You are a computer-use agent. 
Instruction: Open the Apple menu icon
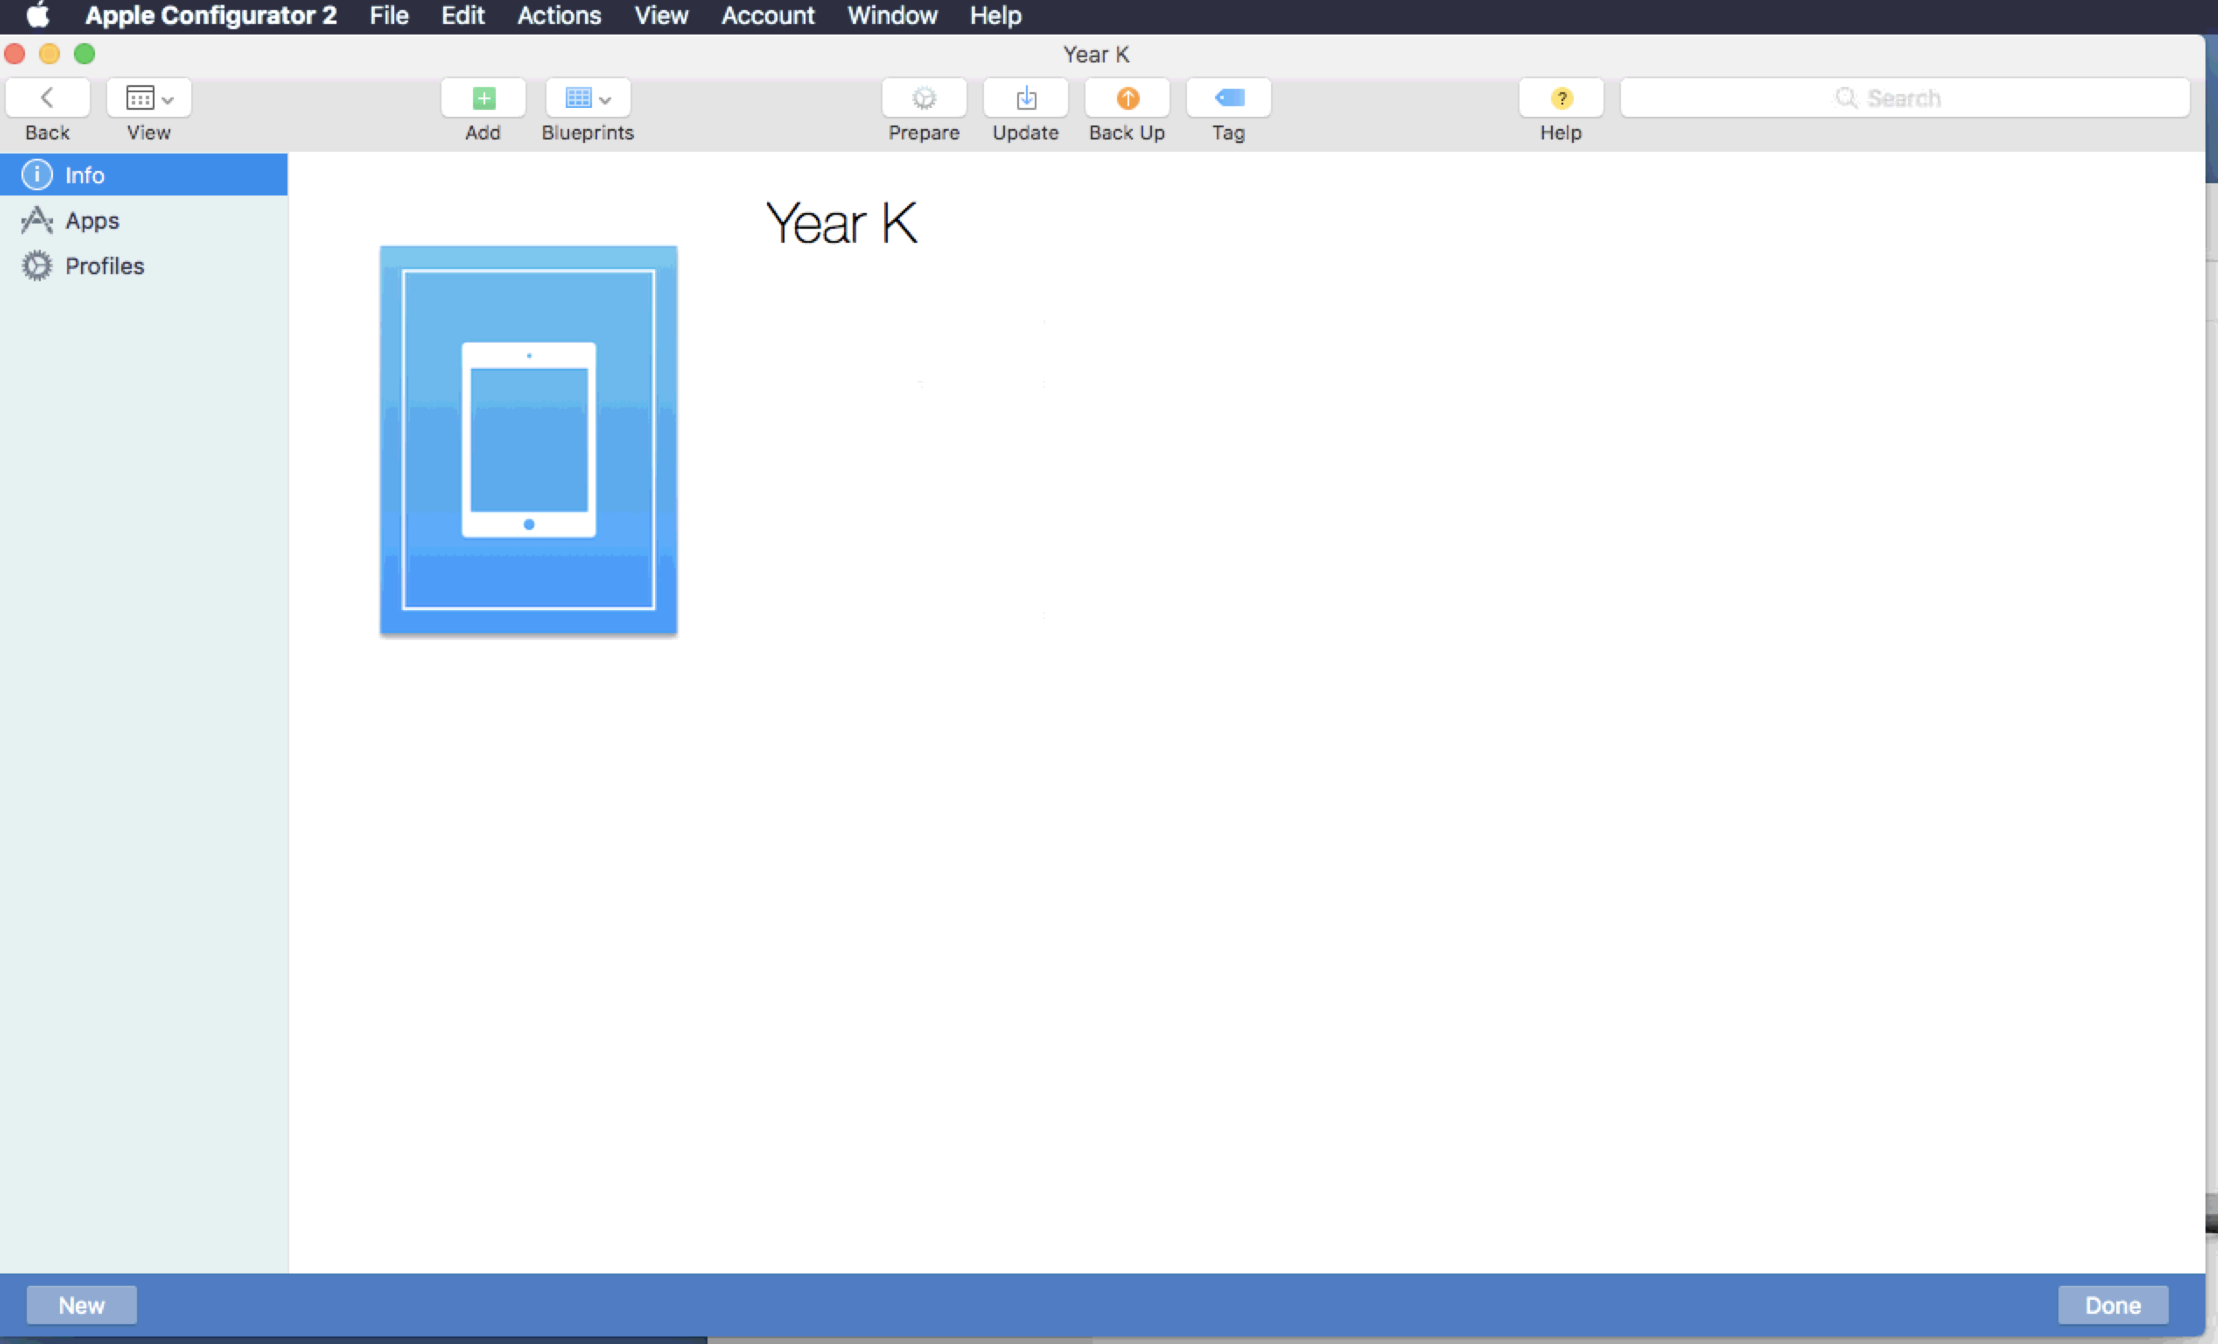click(38, 15)
